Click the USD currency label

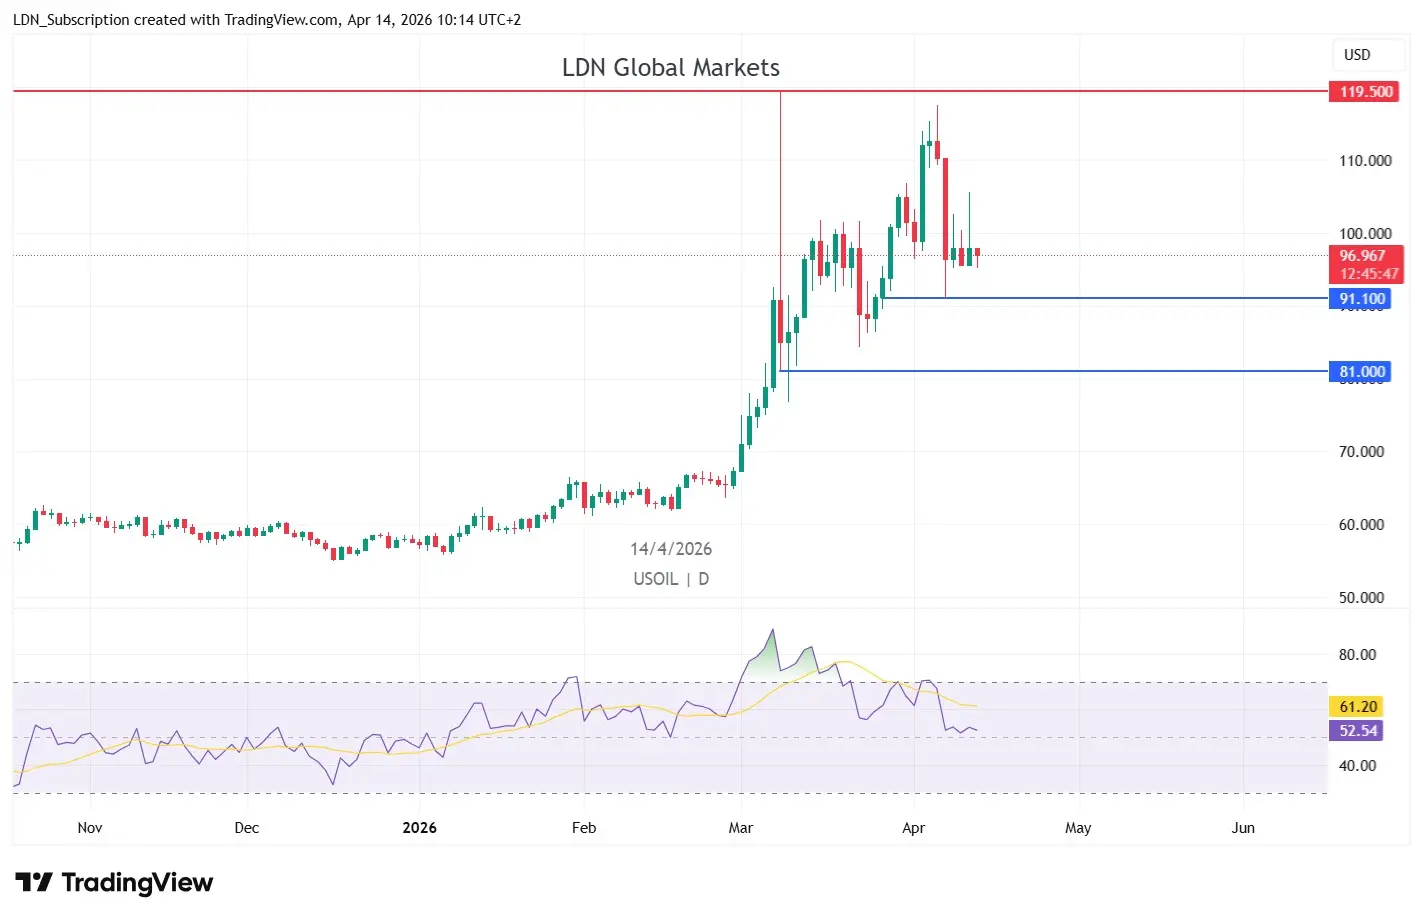(x=1356, y=55)
